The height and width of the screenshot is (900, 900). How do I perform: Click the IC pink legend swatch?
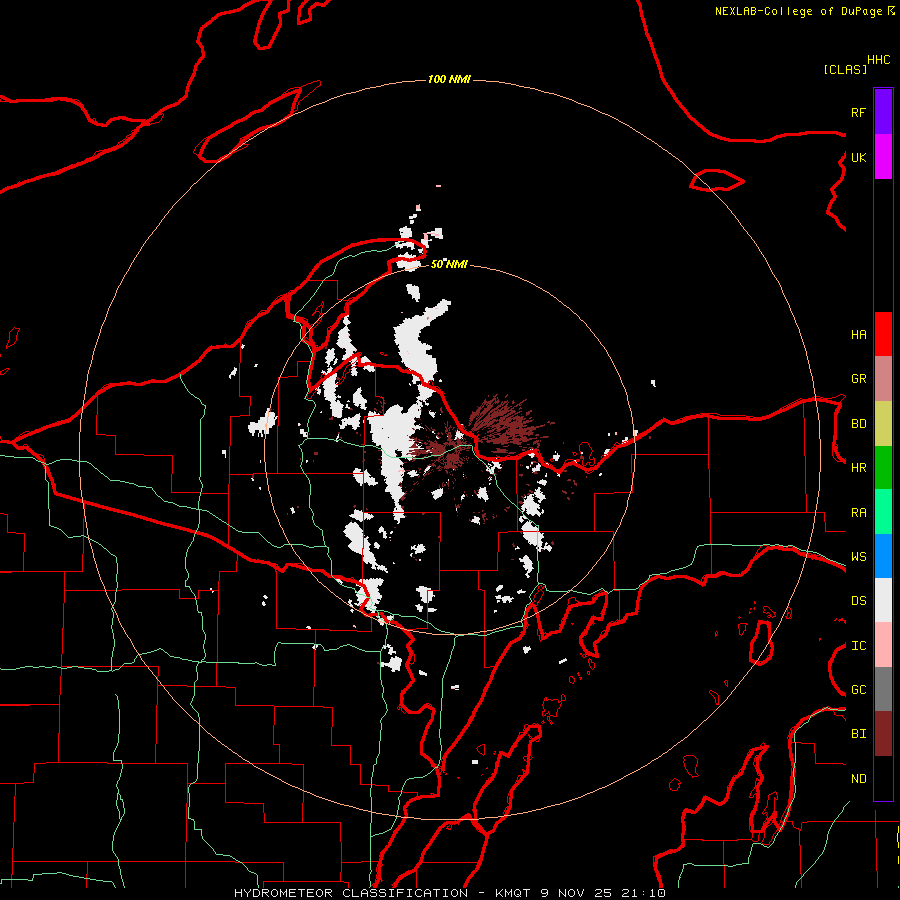coord(883,645)
